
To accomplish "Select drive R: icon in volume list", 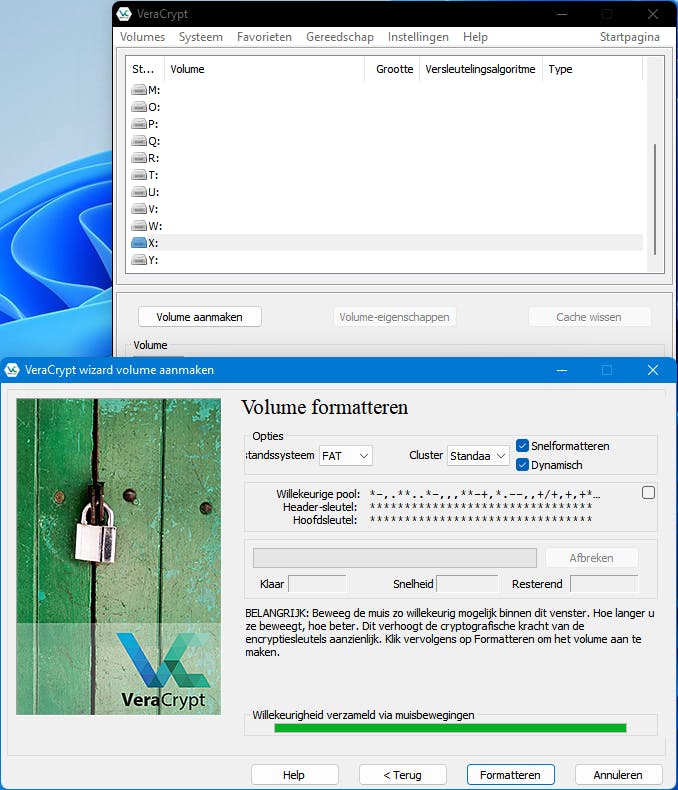I will [139, 158].
